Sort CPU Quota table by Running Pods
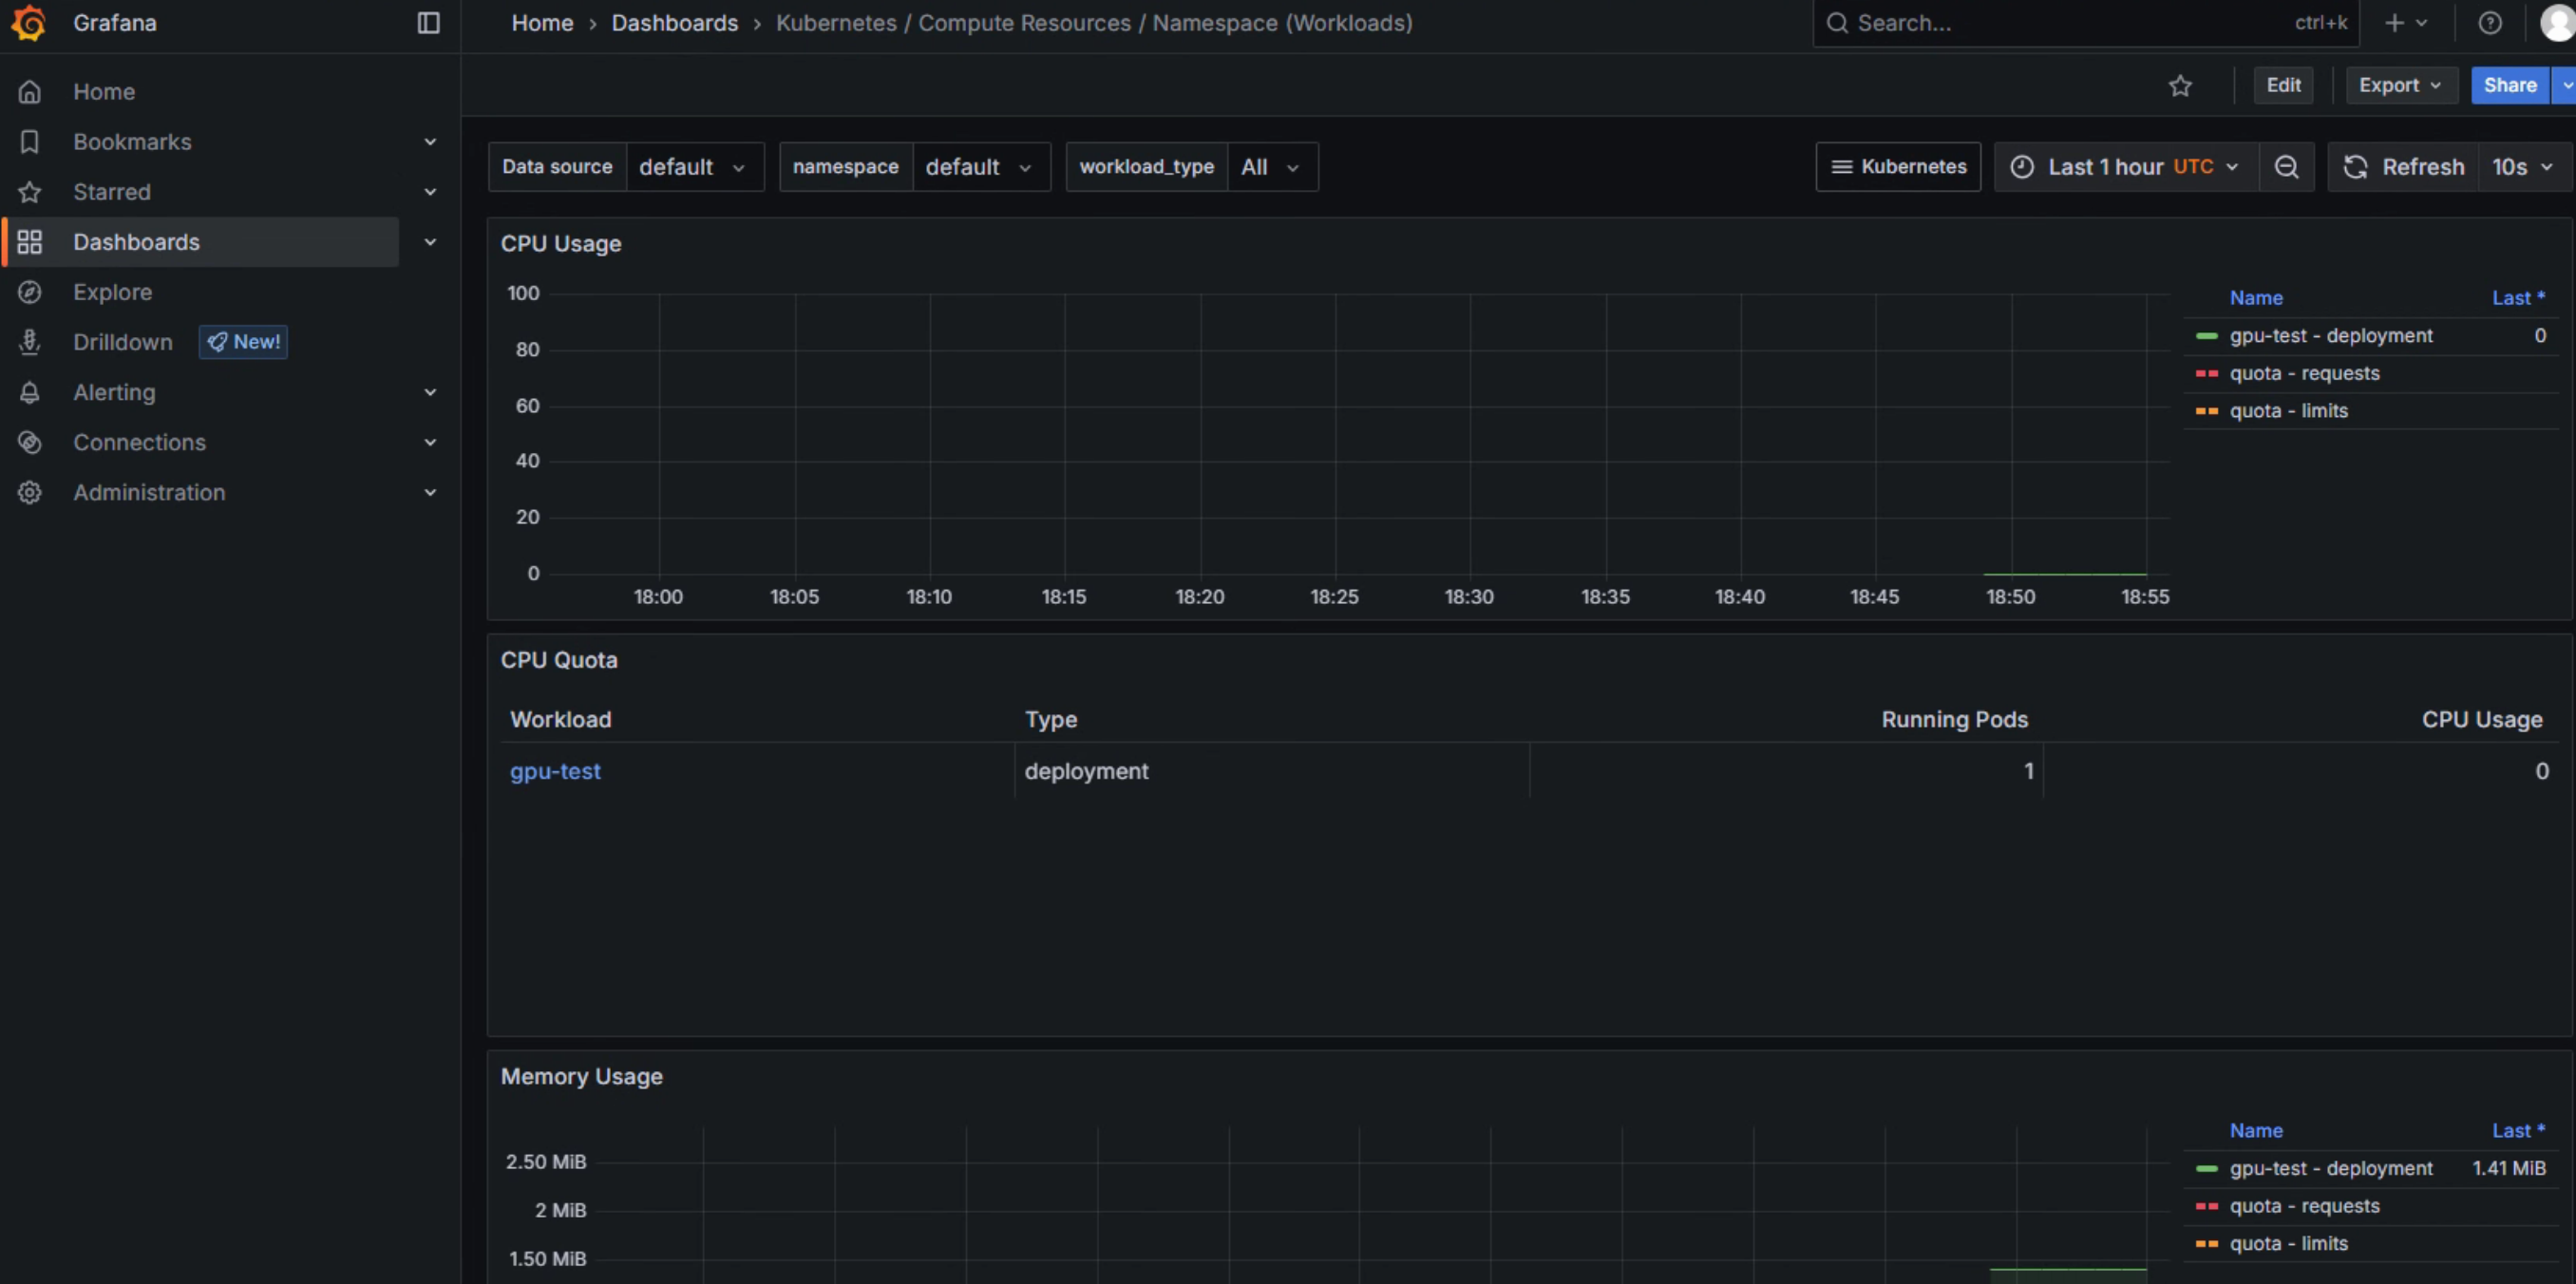 coord(1954,720)
